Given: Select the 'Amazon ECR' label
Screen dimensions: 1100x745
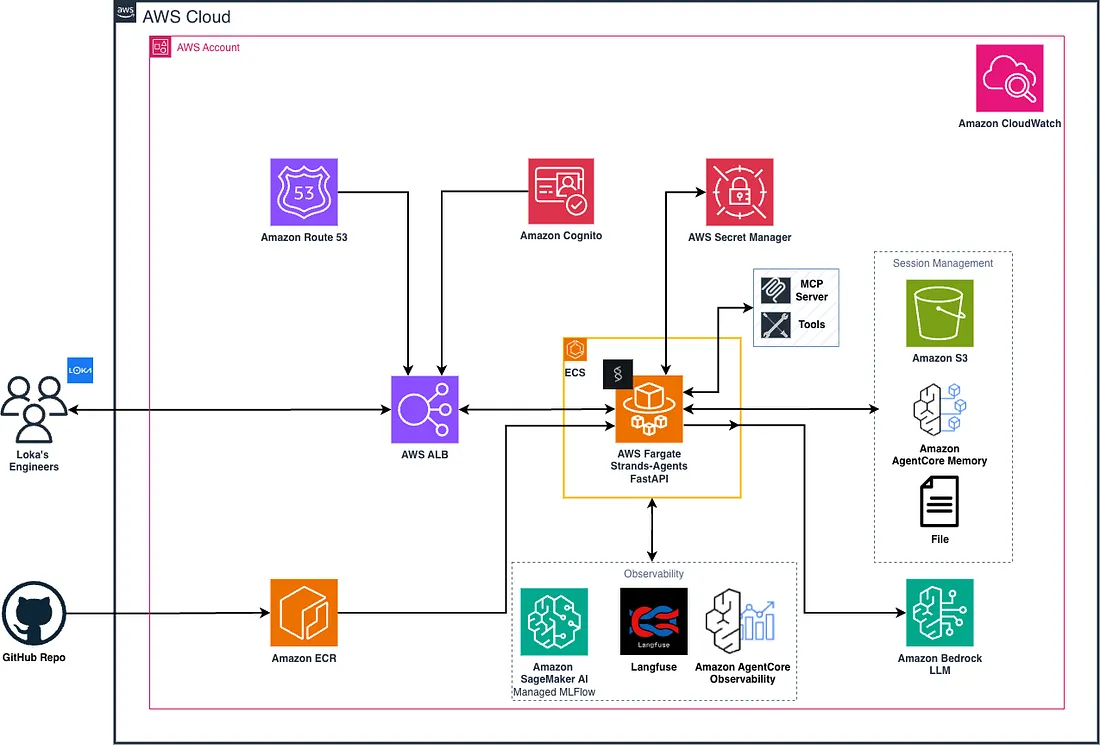Looking at the screenshot, I should pos(304,658).
